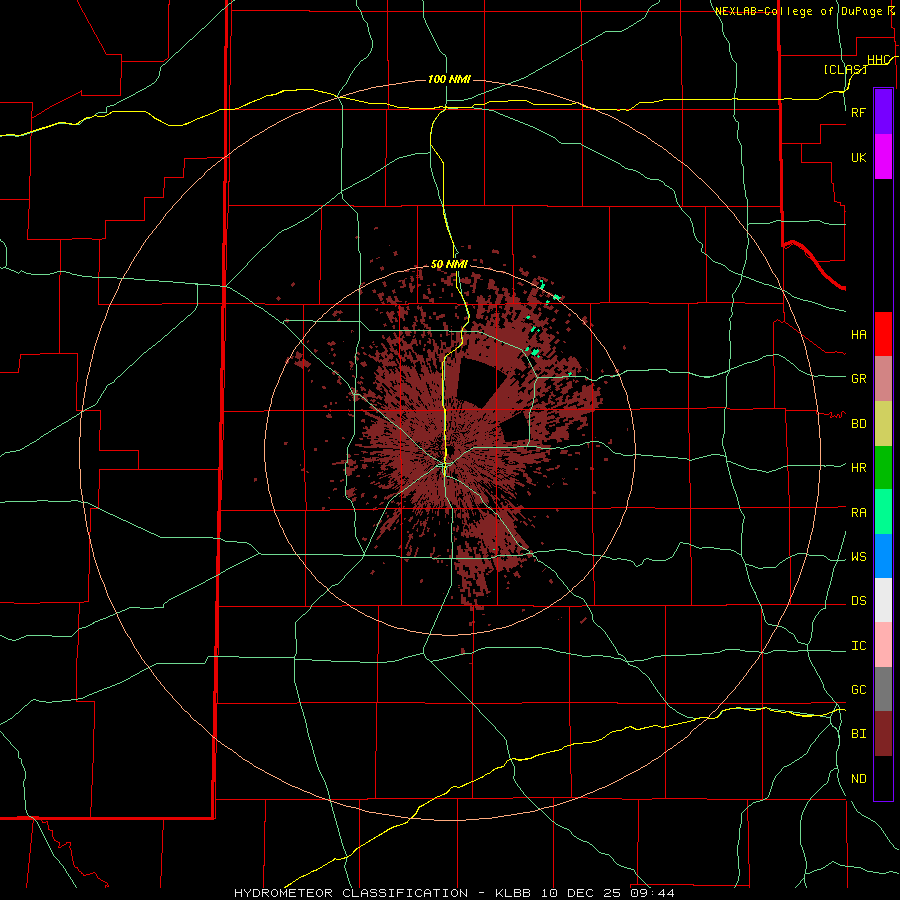Click the RF purple color swatch
This screenshot has height=900, width=900.
883,112
